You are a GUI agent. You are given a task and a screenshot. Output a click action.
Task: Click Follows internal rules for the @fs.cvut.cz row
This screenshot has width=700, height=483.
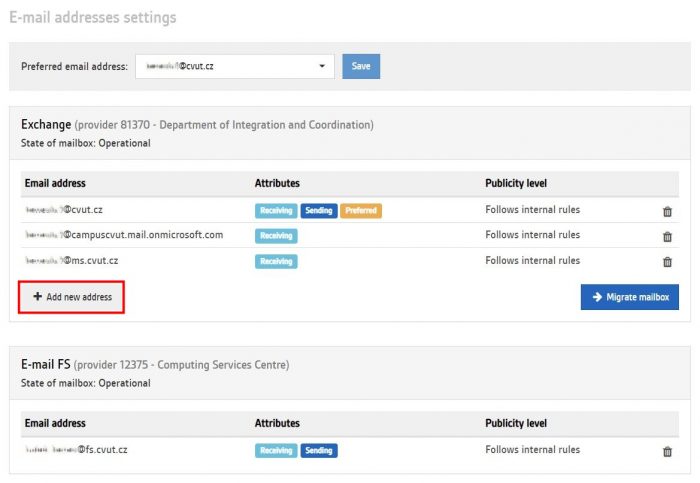(533, 450)
